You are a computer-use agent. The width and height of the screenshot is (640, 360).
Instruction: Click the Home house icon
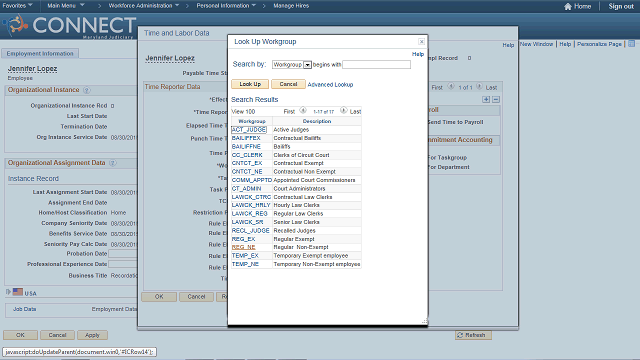pos(567,6)
